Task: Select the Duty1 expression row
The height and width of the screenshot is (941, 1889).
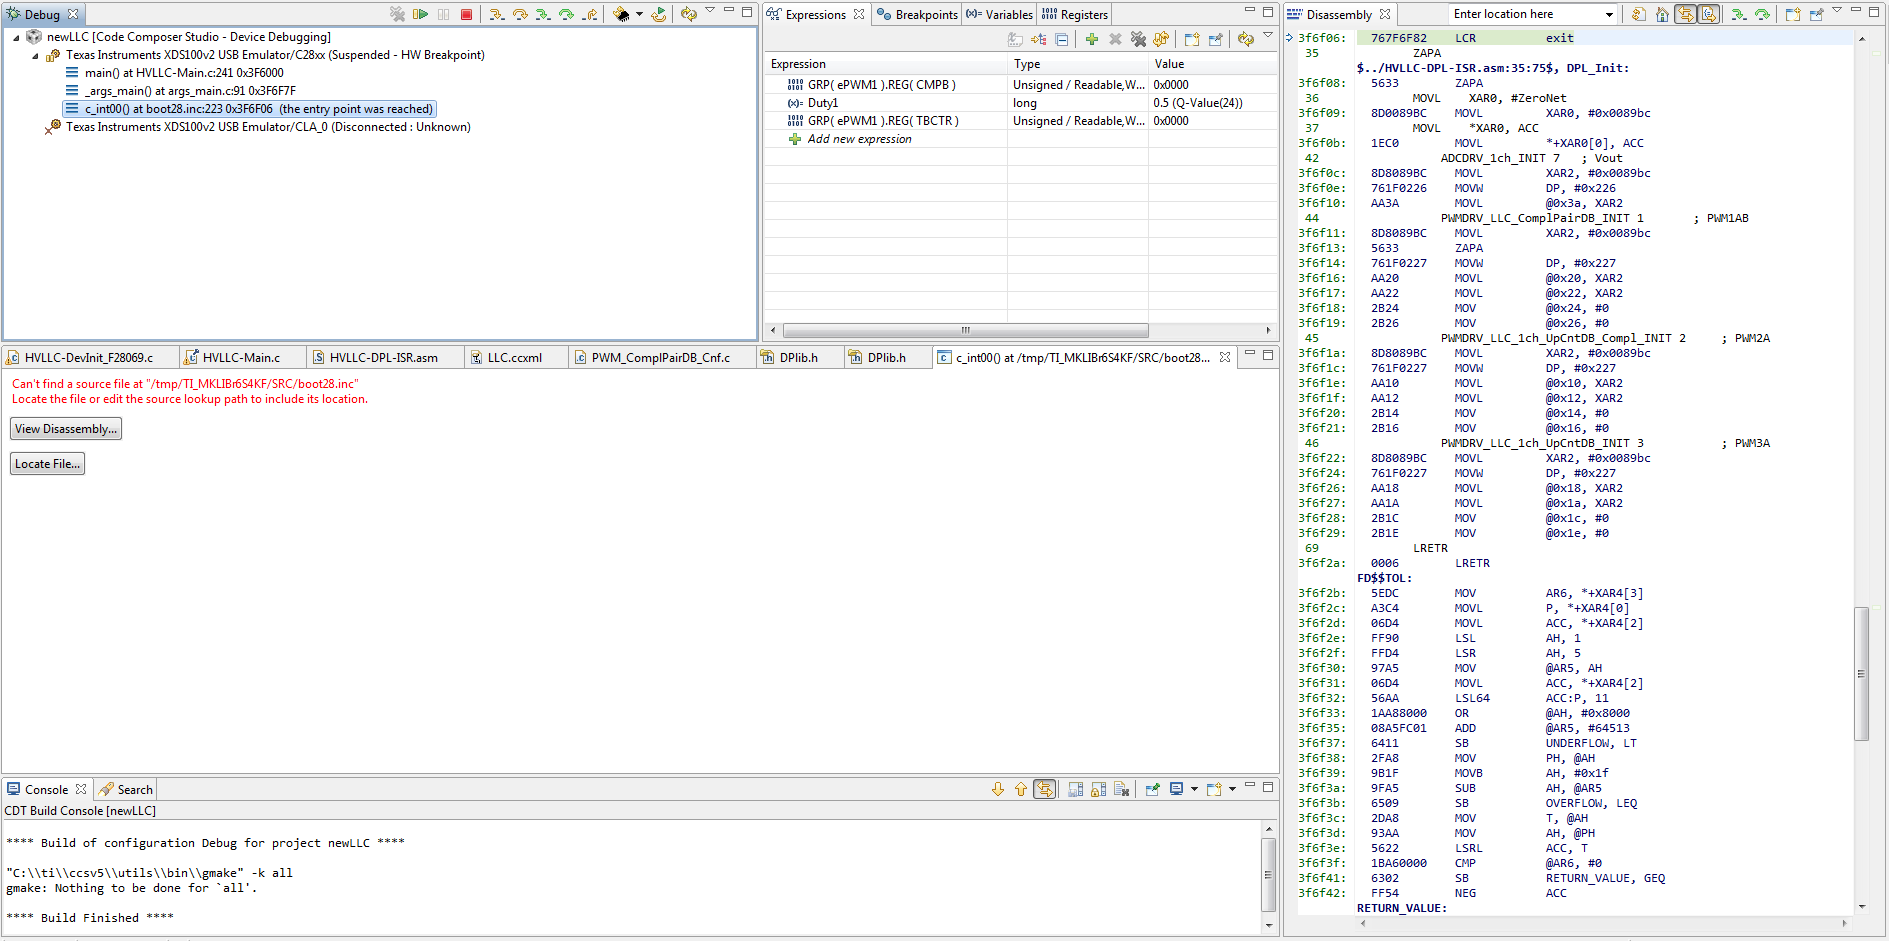Action: coord(1020,103)
